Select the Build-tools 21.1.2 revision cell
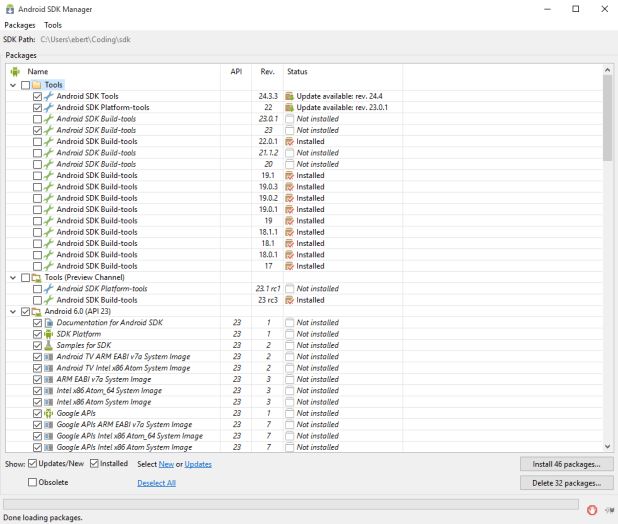618x524 pixels. coord(268,153)
